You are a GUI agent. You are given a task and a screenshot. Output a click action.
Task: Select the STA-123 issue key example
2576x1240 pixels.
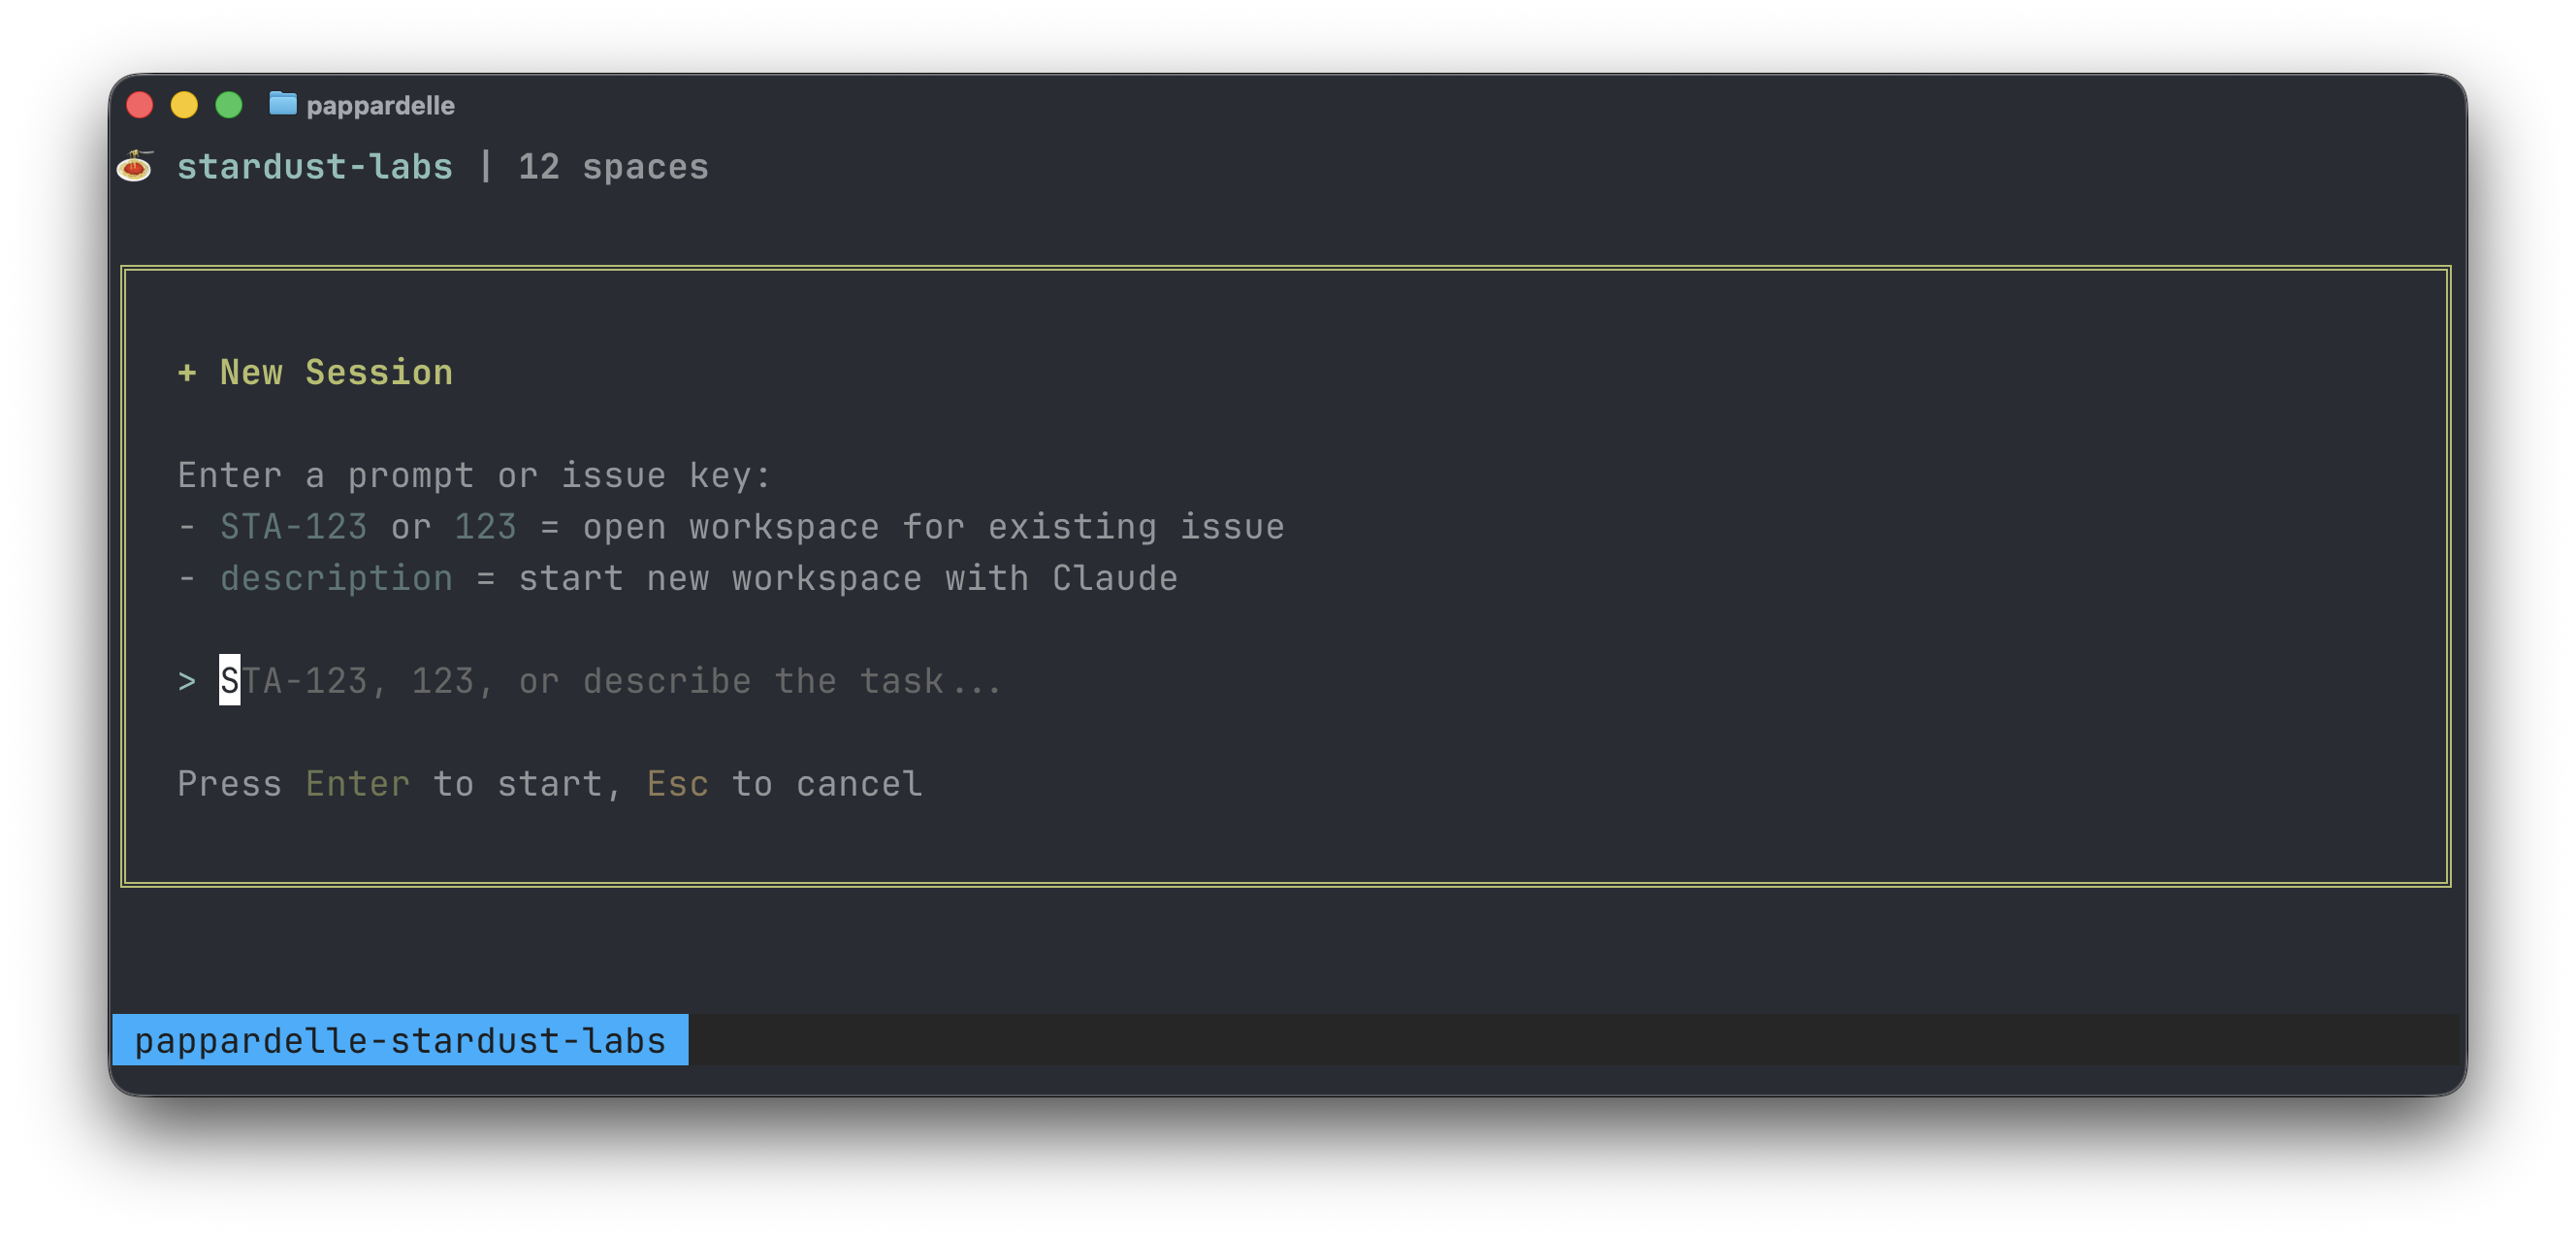(x=293, y=525)
